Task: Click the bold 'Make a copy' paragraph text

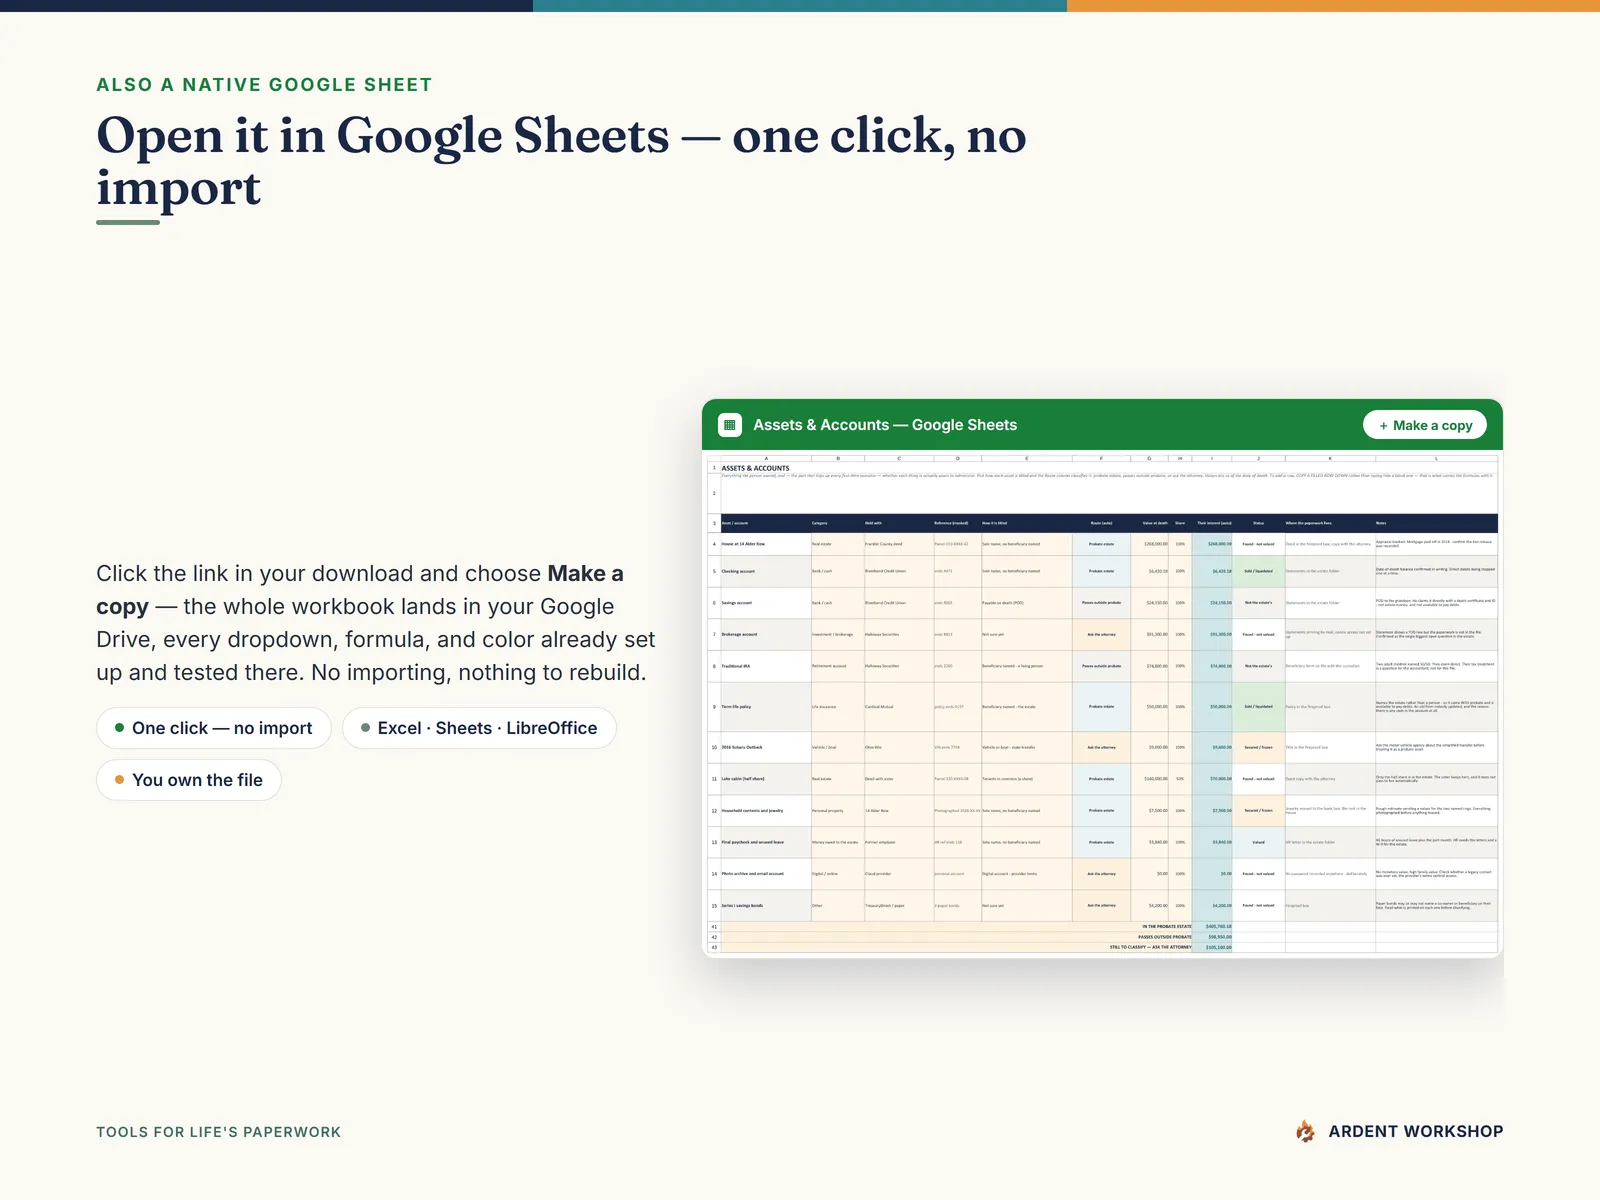Action: [x=360, y=590]
